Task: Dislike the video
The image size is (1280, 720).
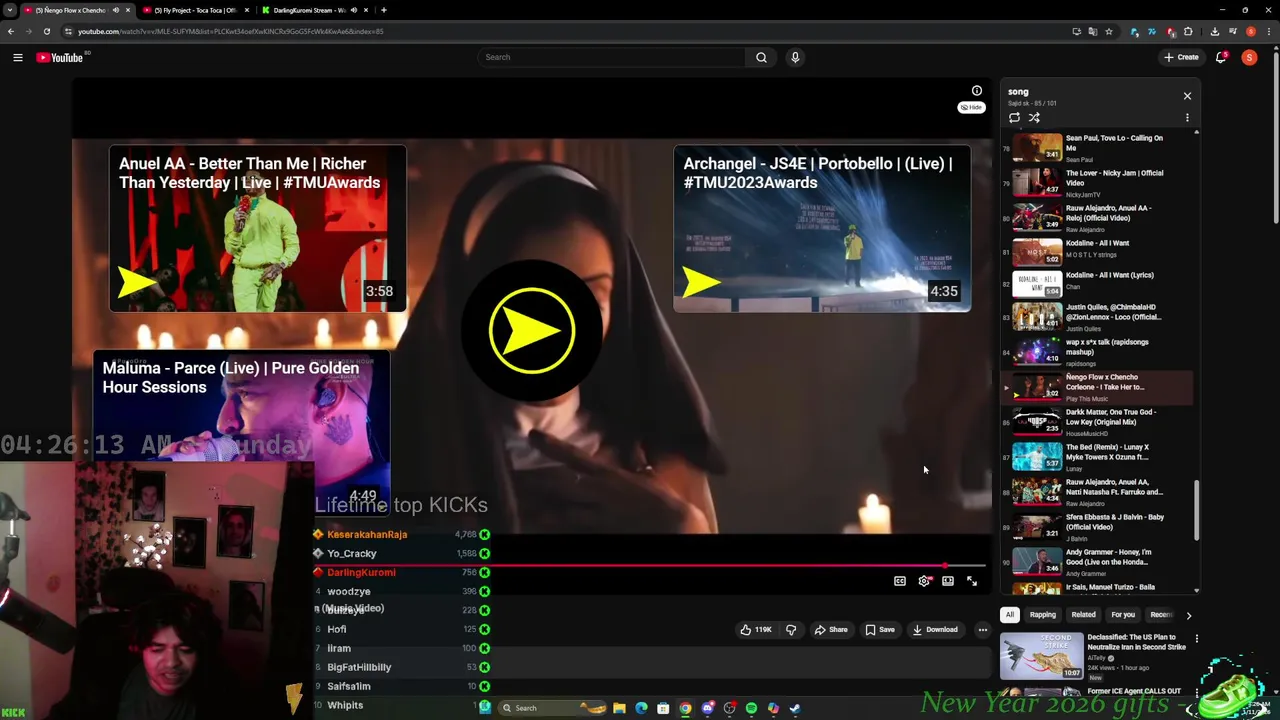Action: pyautogui.click(x=791, y=630)
